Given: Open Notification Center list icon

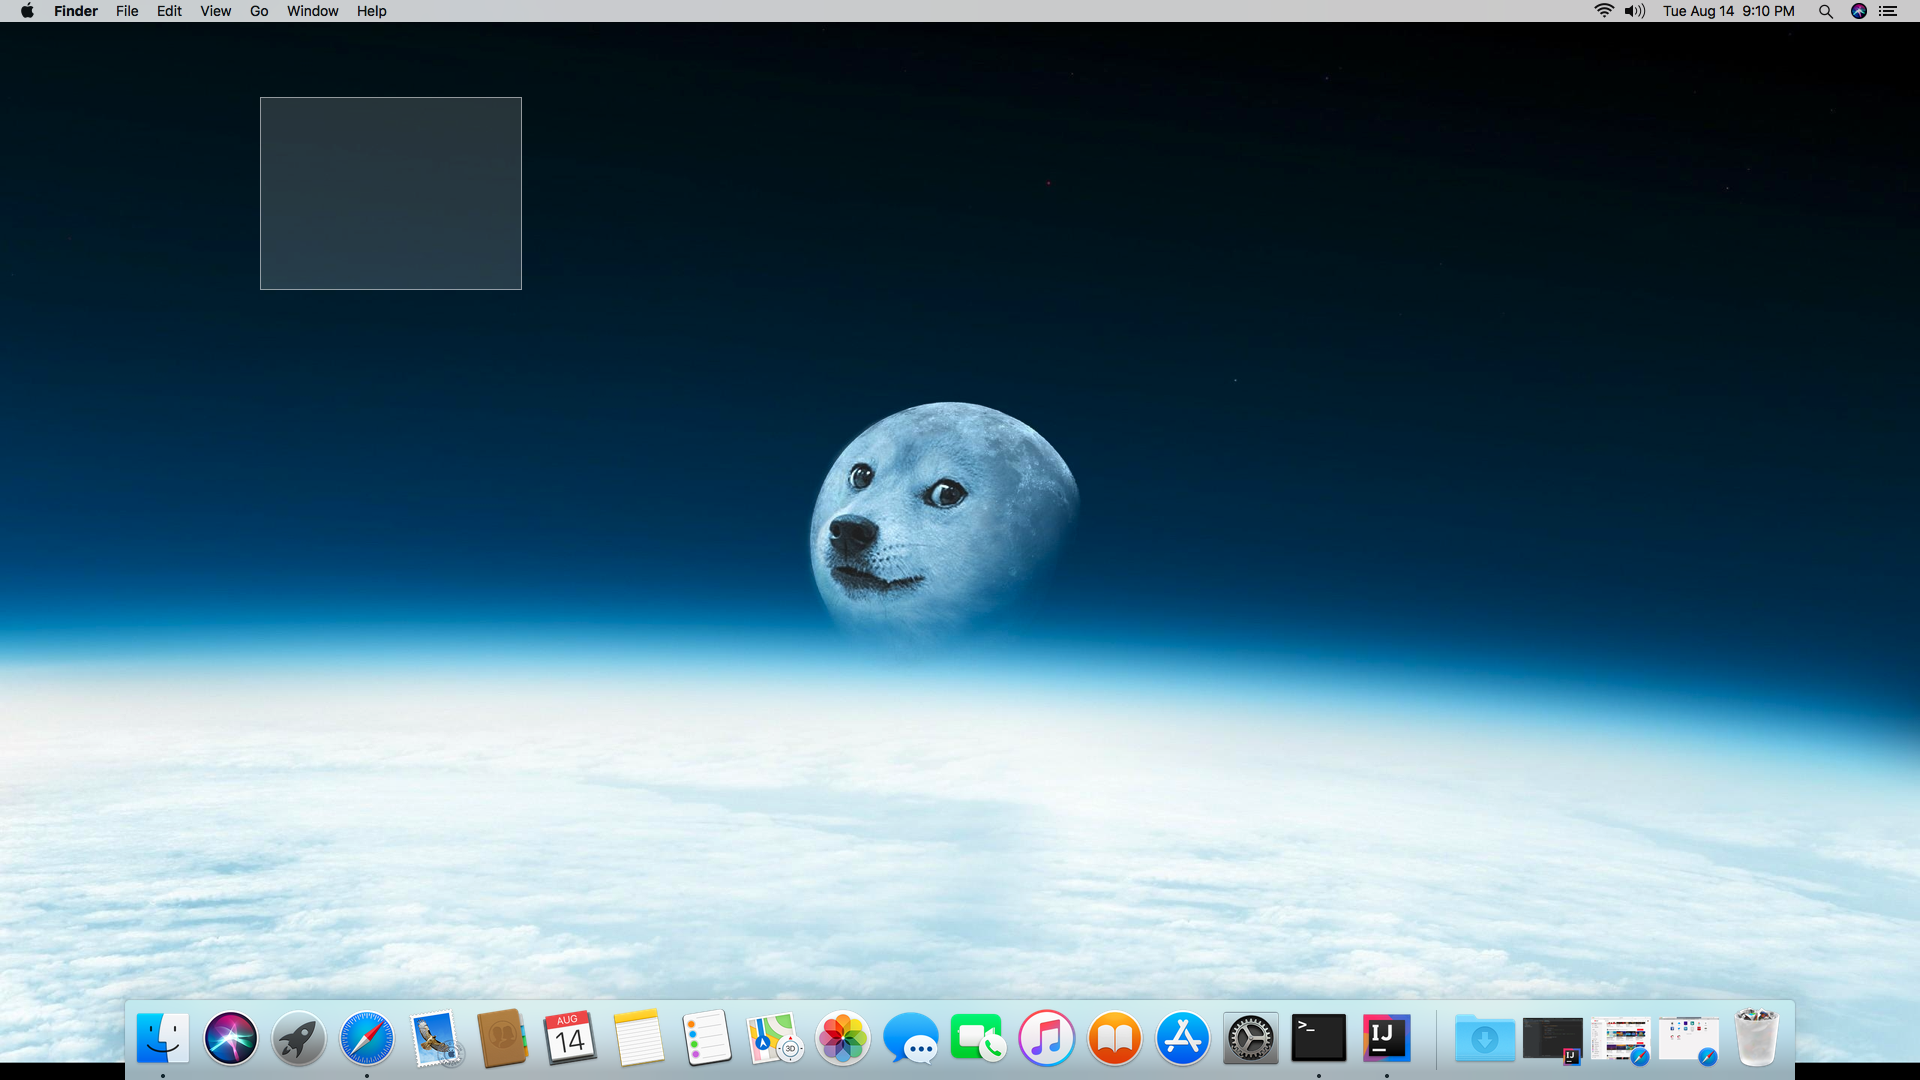Looking at the screenshot, I should pos(1888,11).
